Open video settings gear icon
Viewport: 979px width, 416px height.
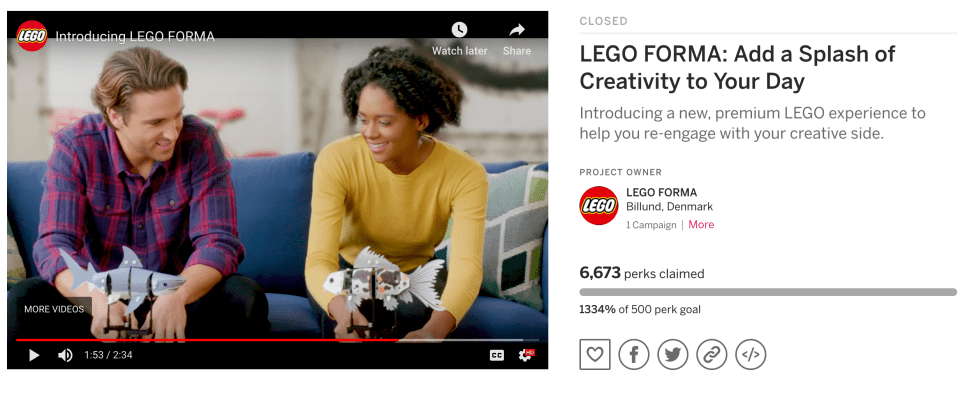pyautogui.click(x=526, y=355)
